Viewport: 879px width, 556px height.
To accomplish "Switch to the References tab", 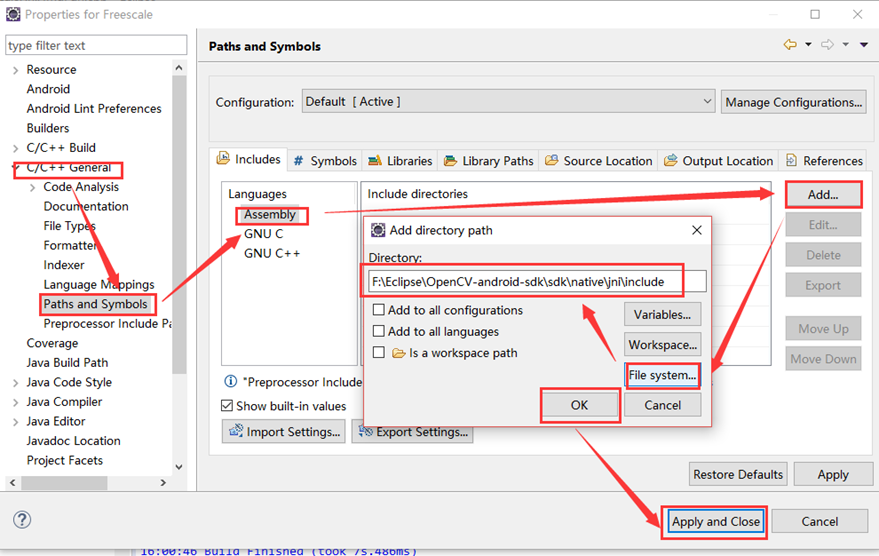I will pos(824,161).
